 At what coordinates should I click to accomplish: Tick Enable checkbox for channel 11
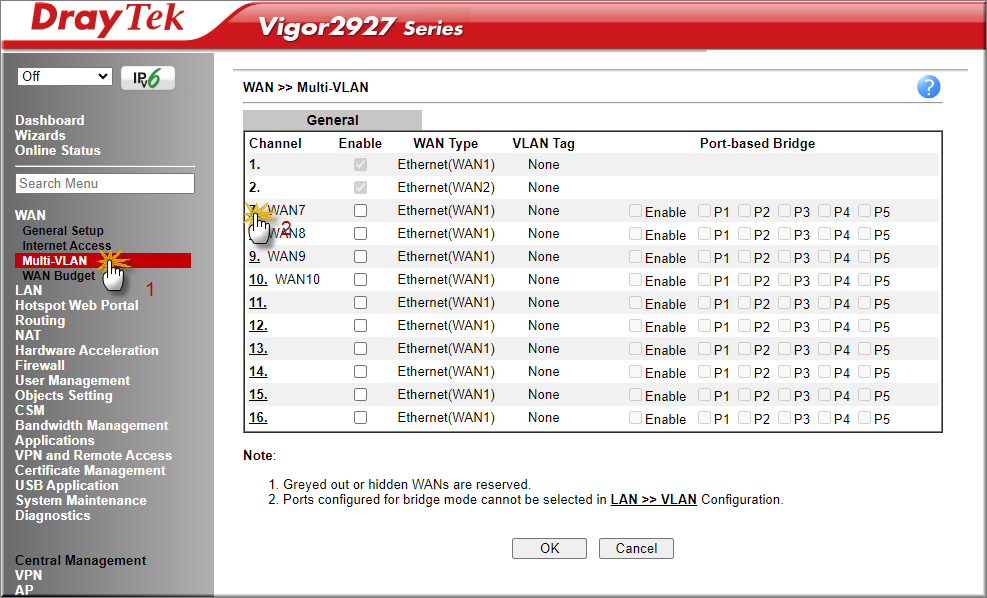pyautogui.click(x=360, y=303)
